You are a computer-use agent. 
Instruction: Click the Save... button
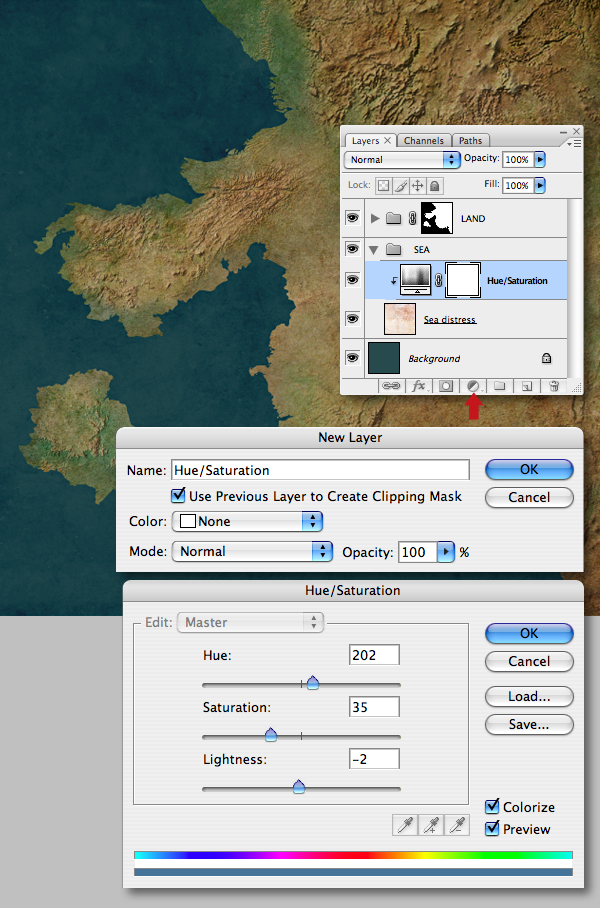click(529, 724)
